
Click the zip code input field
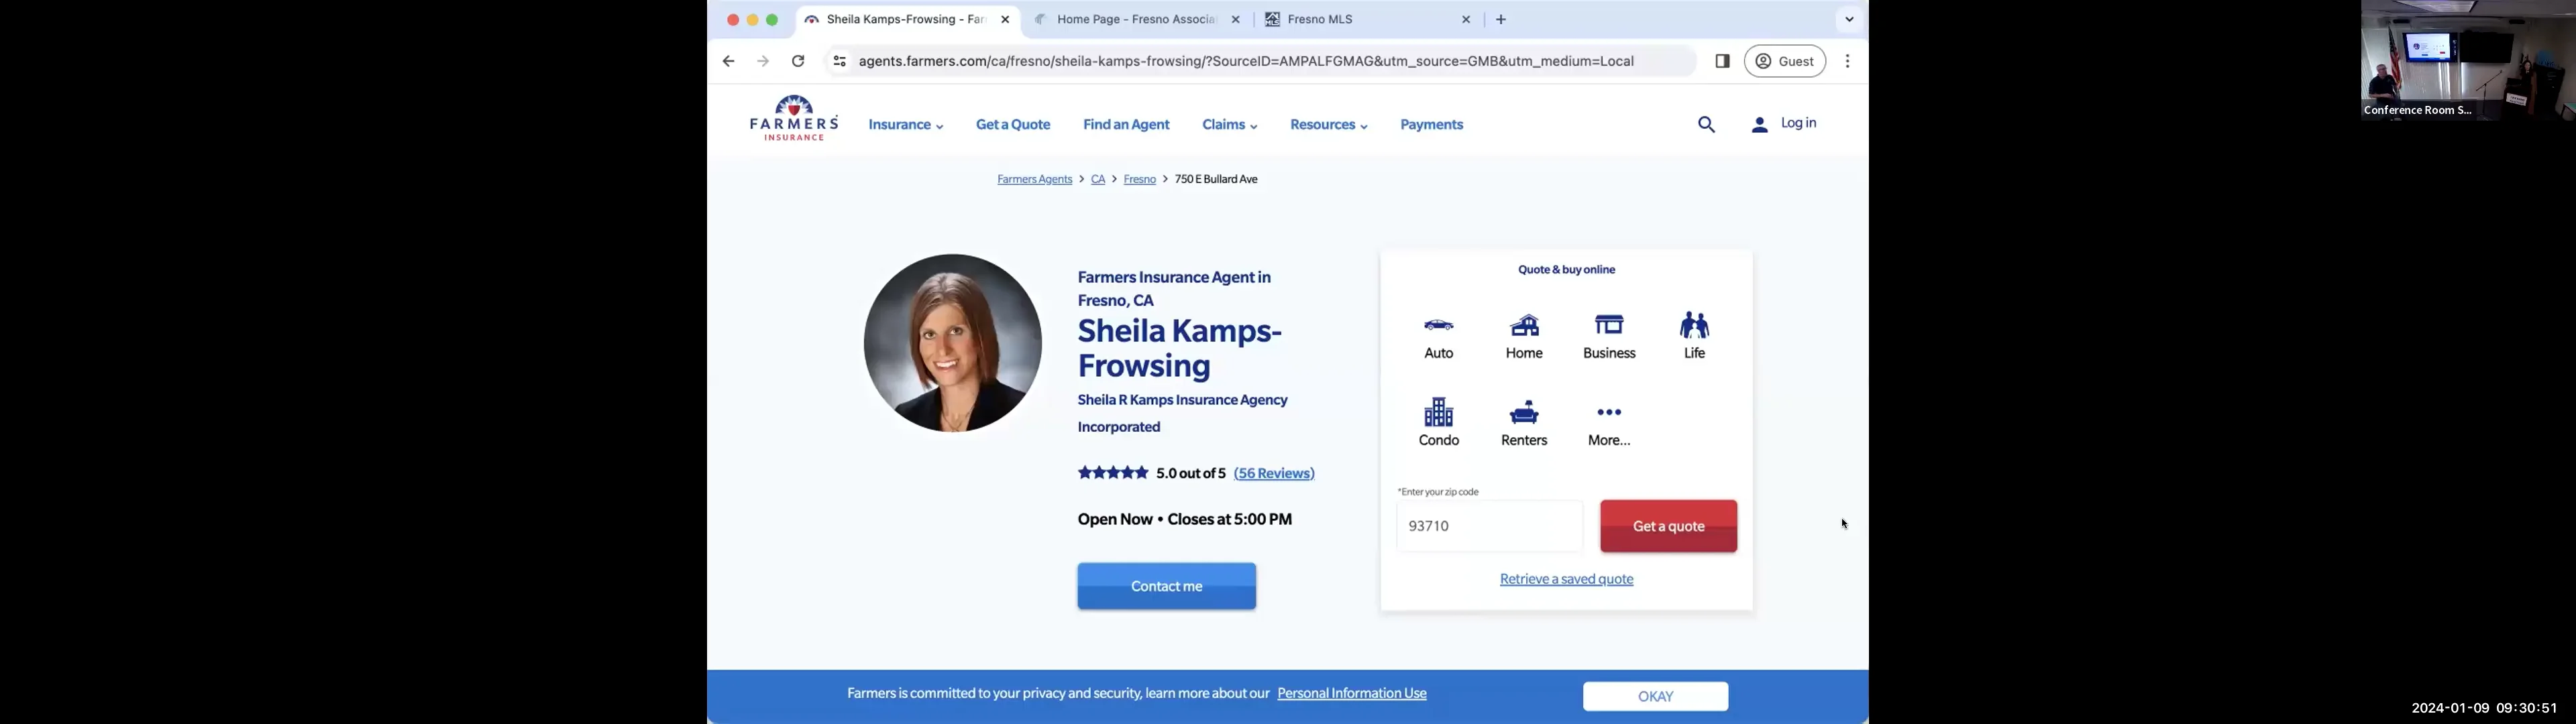click(x=1489, y=526)
